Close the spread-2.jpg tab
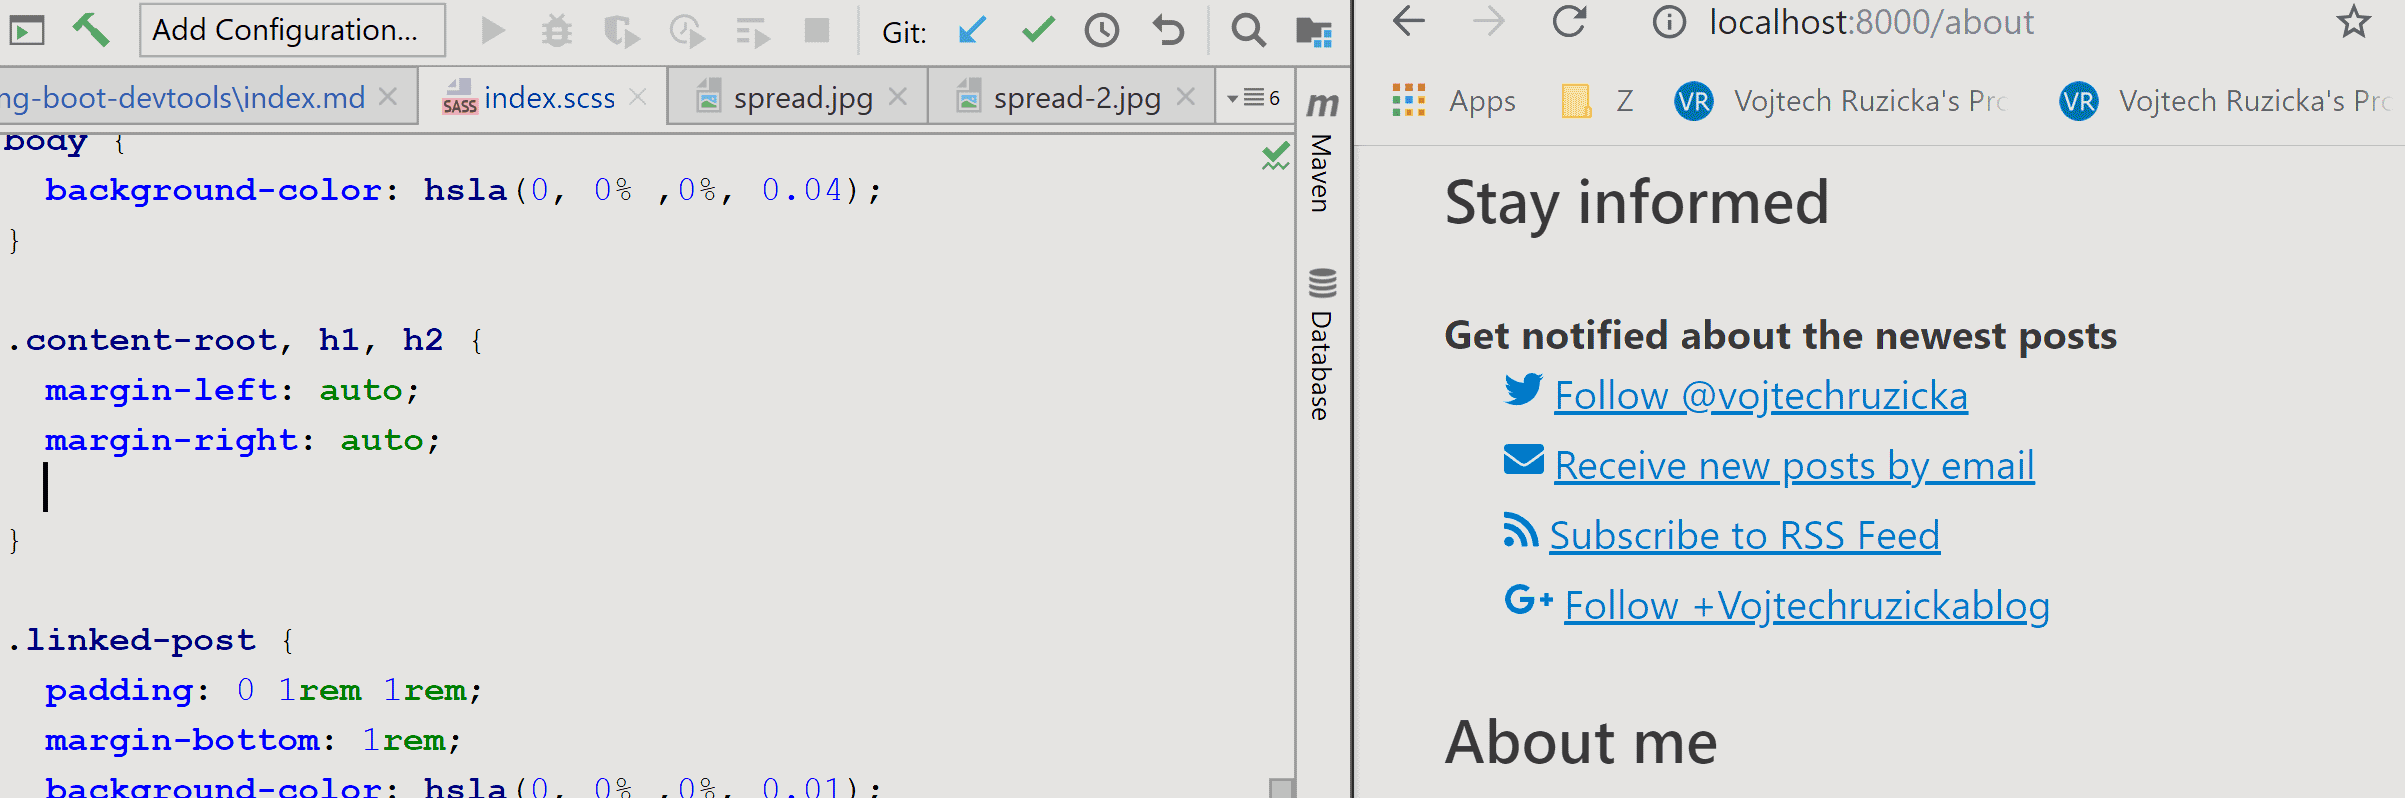 (x=1186, y=97)
